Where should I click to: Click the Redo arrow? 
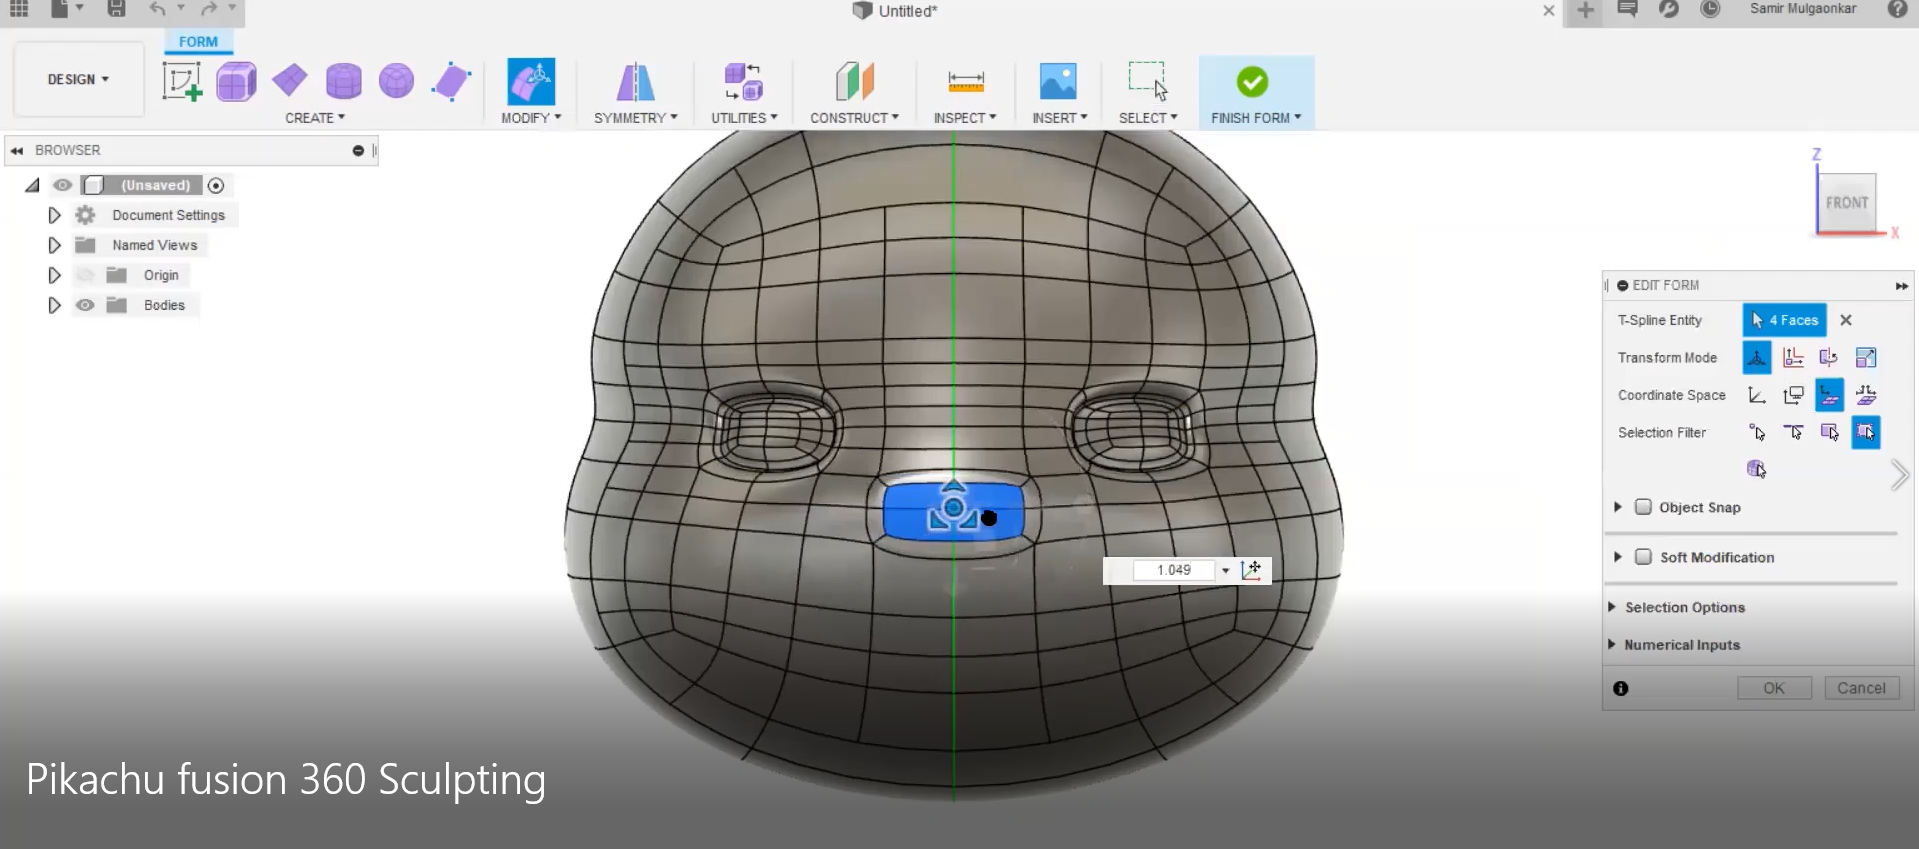[209, 9]
